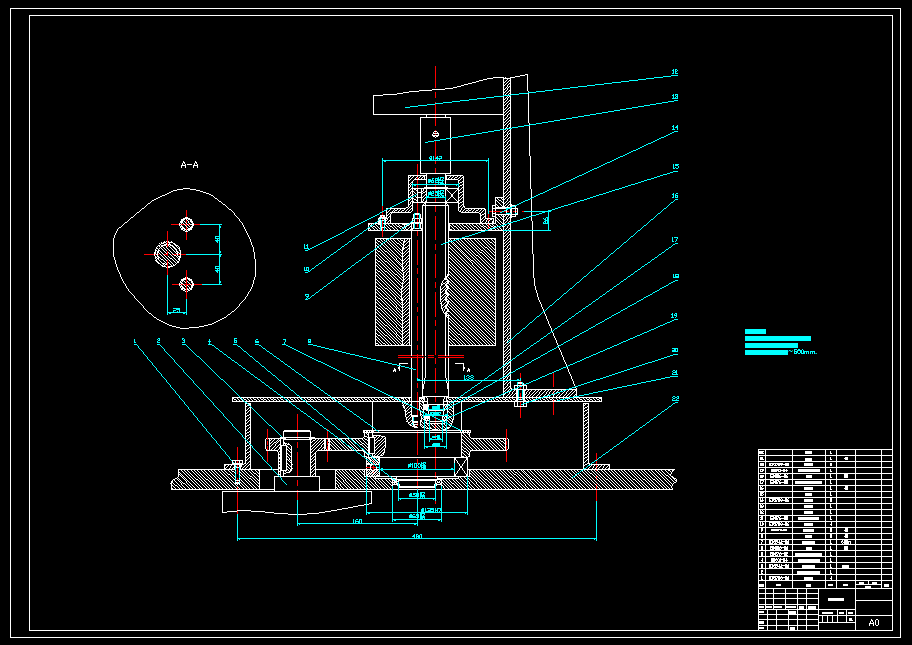Click the "138" dimension text

click(x=469, y=377)
